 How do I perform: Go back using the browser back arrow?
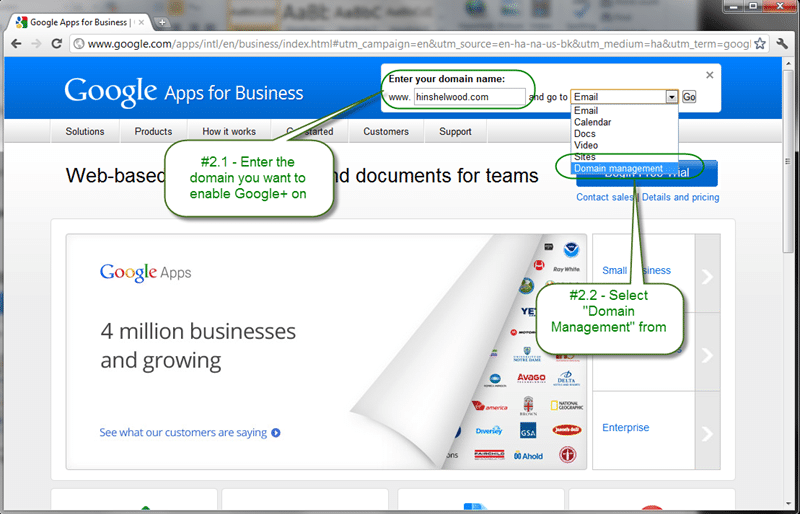tap(16, 44)
